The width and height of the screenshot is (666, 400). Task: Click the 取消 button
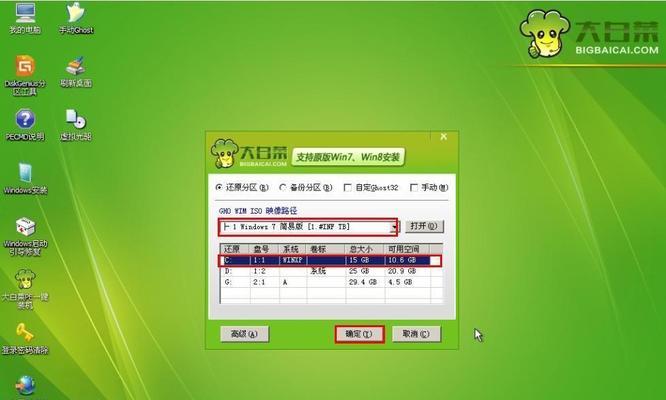click(416, 334)
